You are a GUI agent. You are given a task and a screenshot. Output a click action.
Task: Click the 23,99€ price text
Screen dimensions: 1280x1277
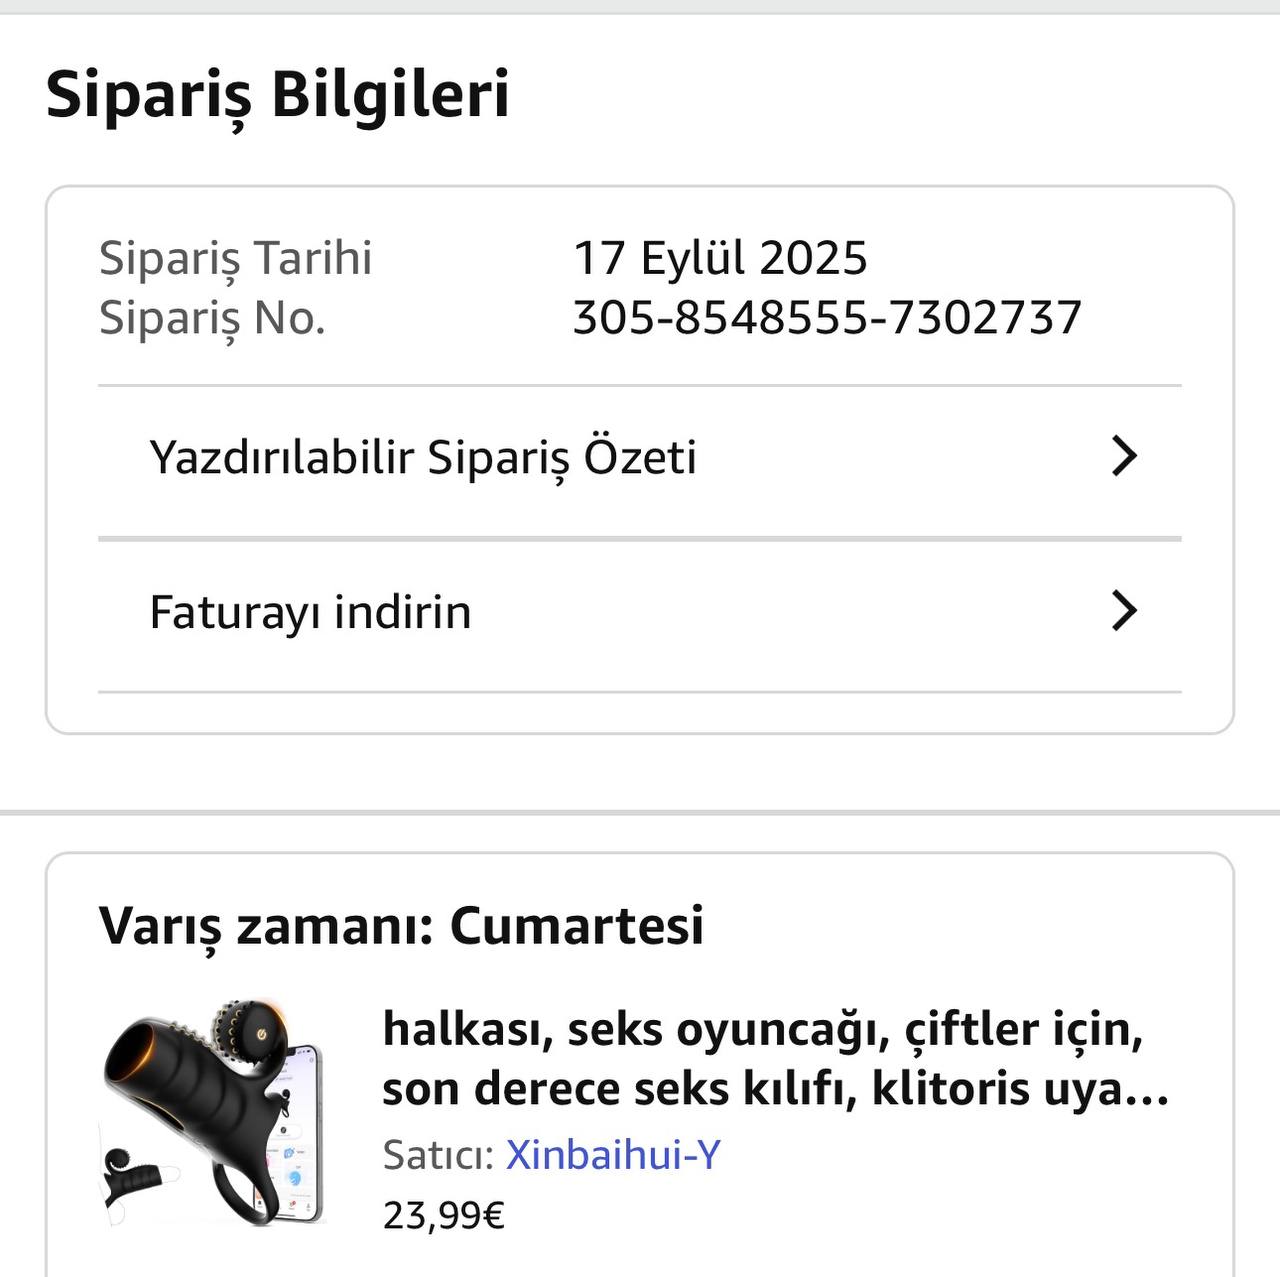click(444, 1215)
